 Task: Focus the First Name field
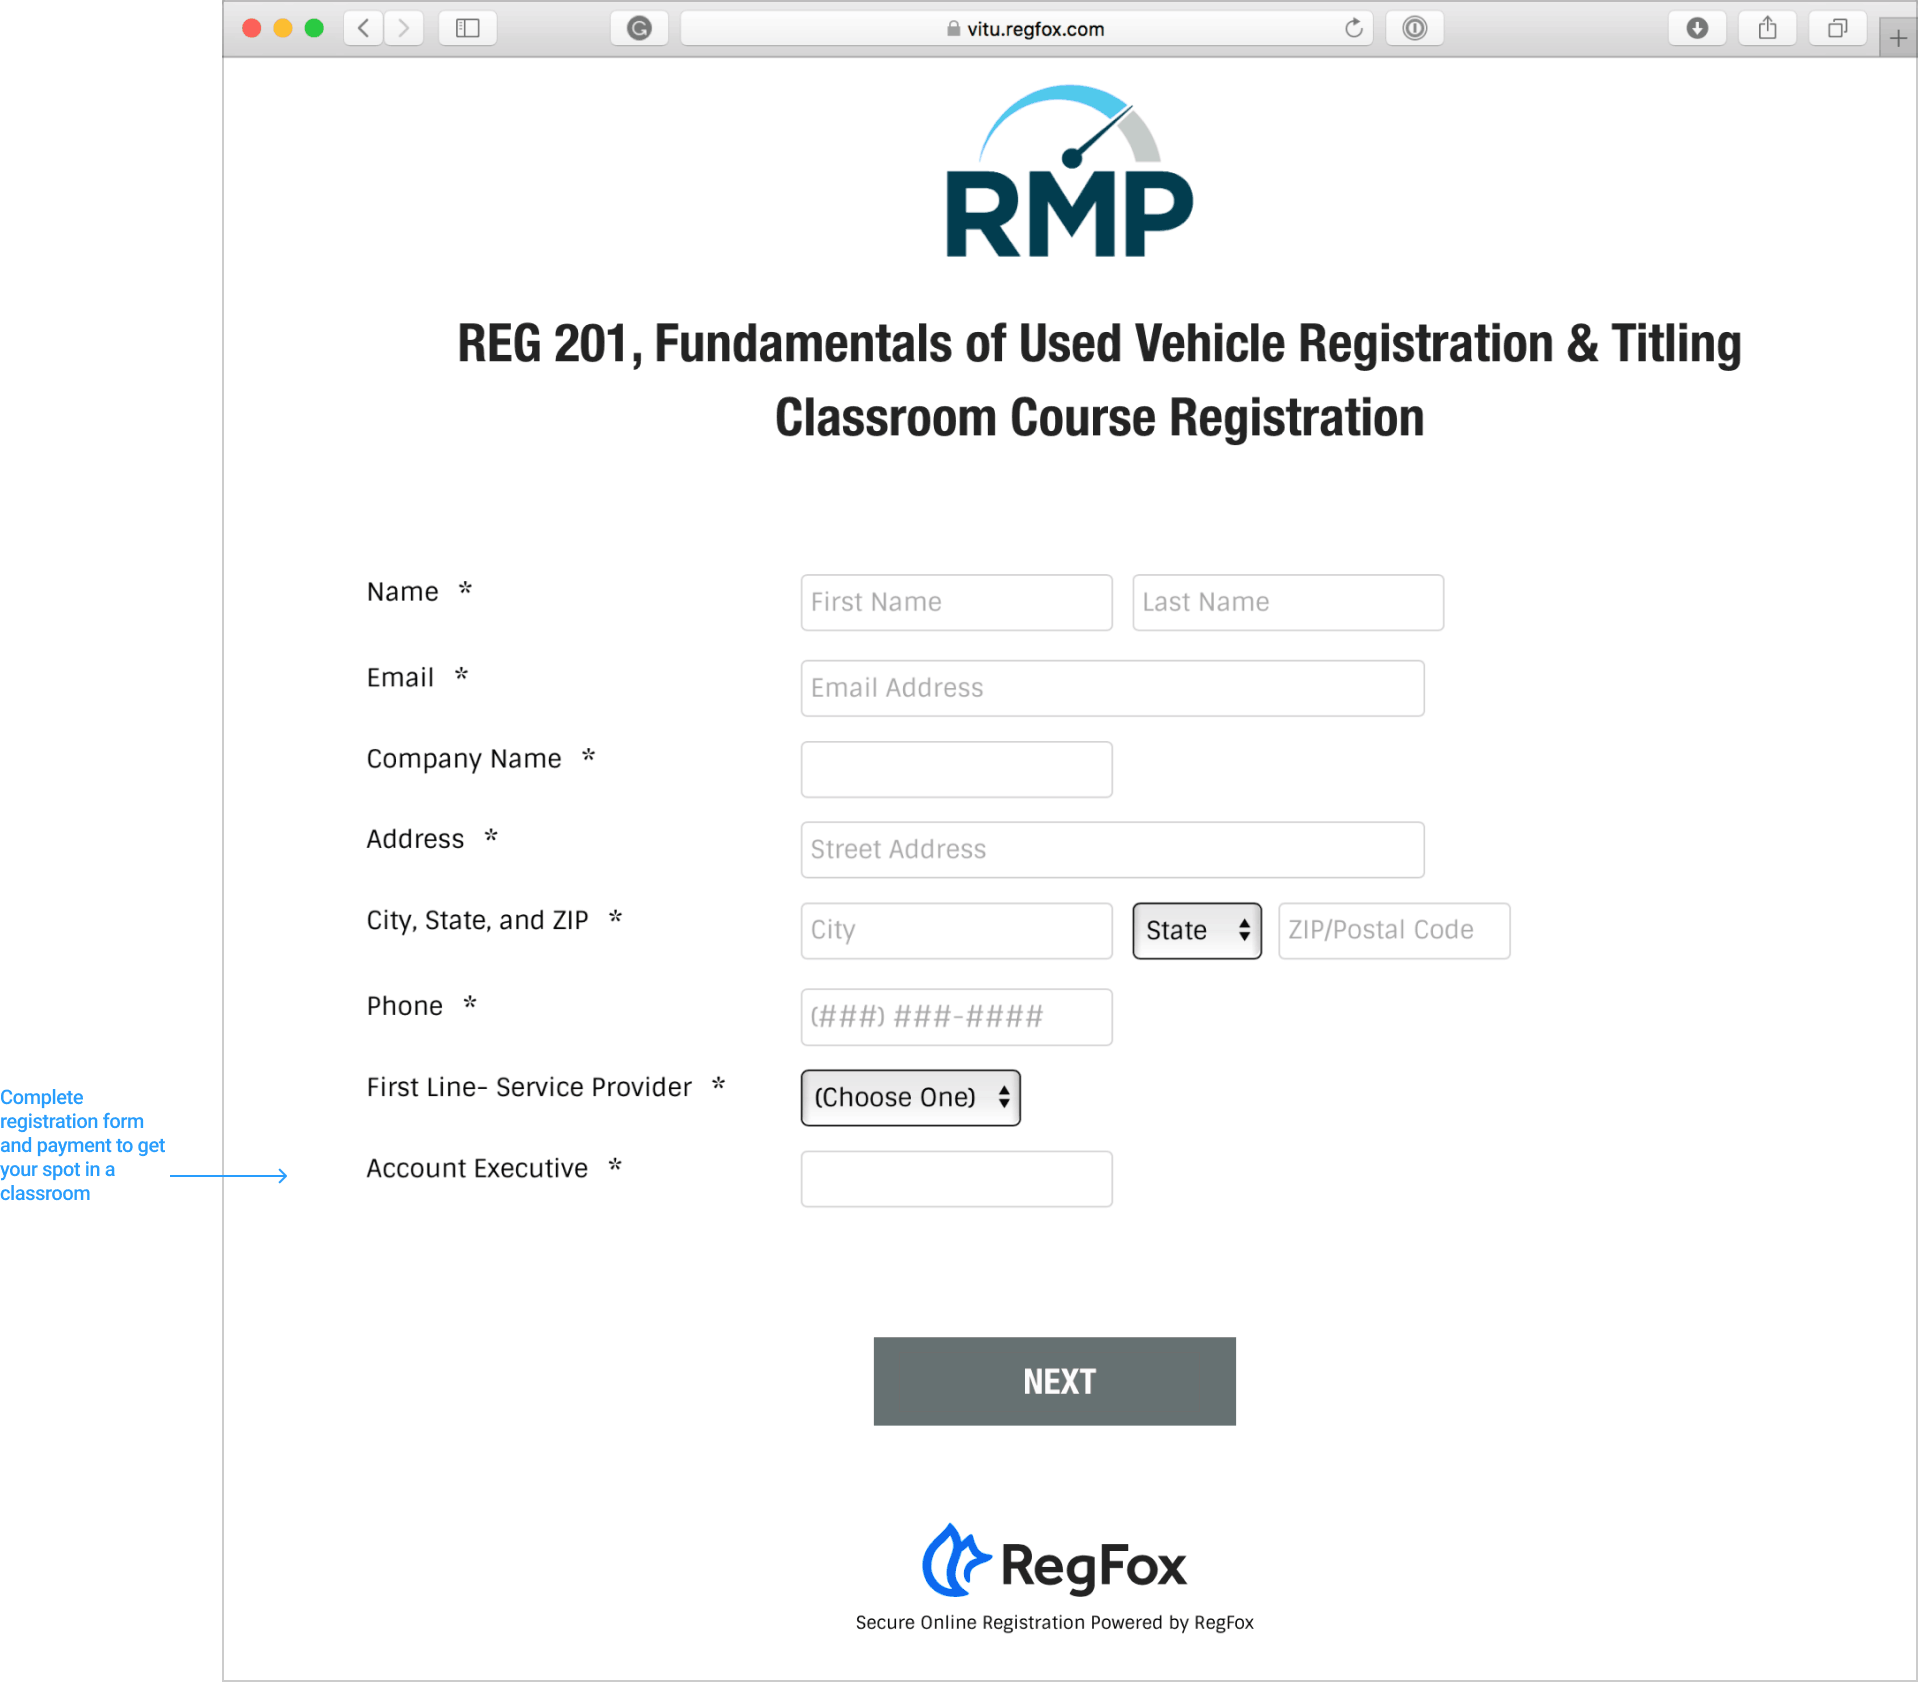pos(956,602)
